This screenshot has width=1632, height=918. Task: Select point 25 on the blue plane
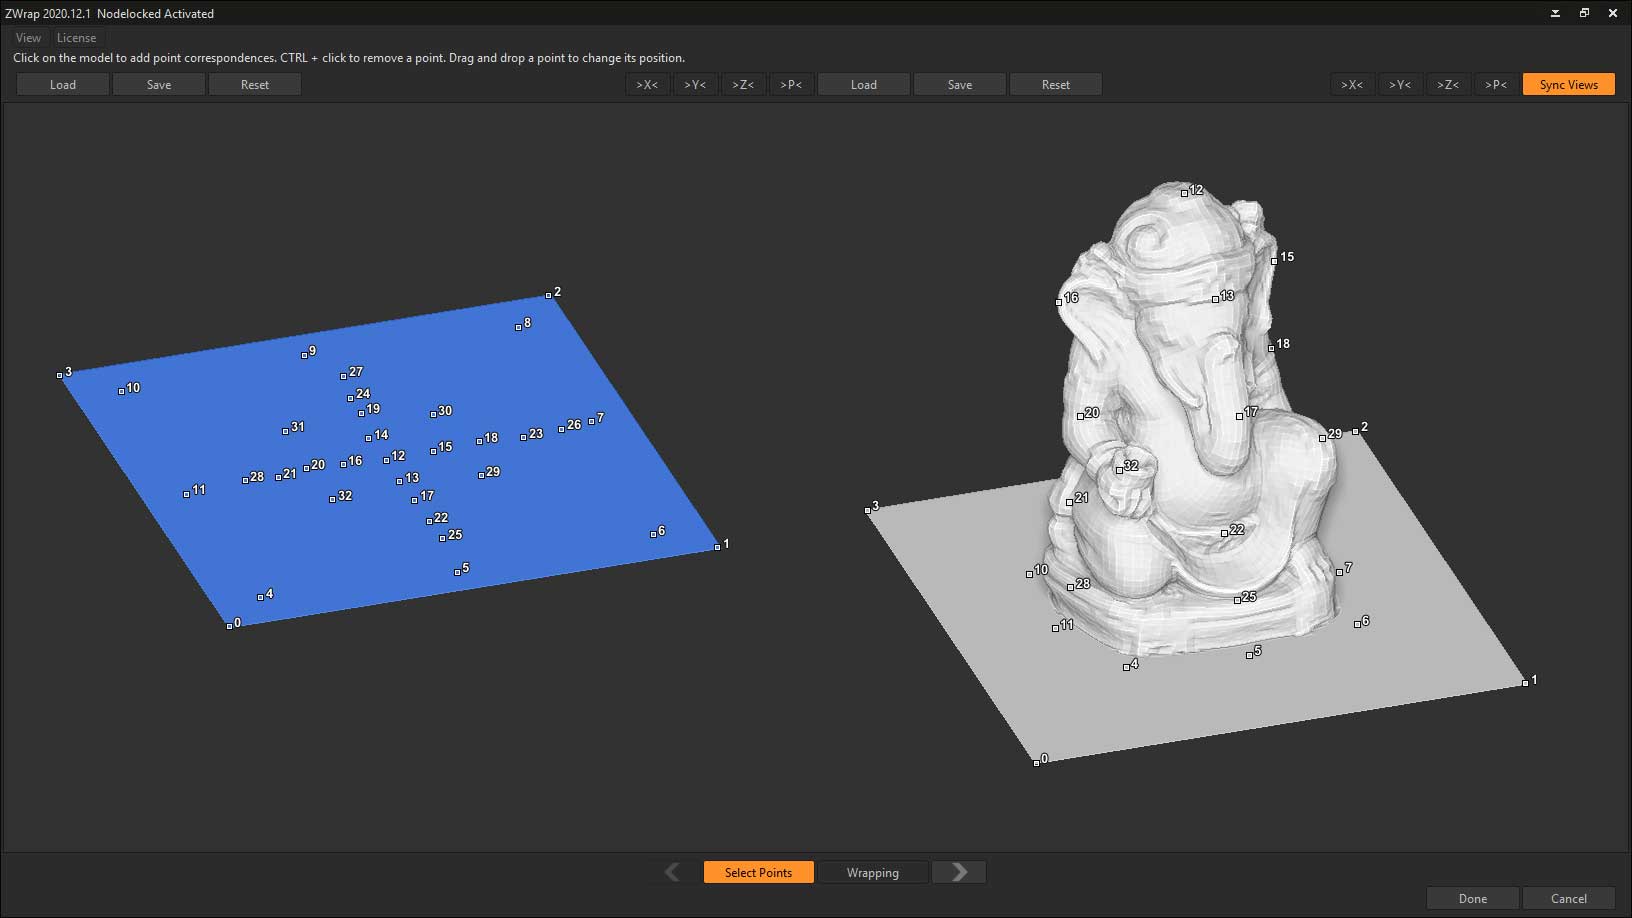tap(442, 538)
